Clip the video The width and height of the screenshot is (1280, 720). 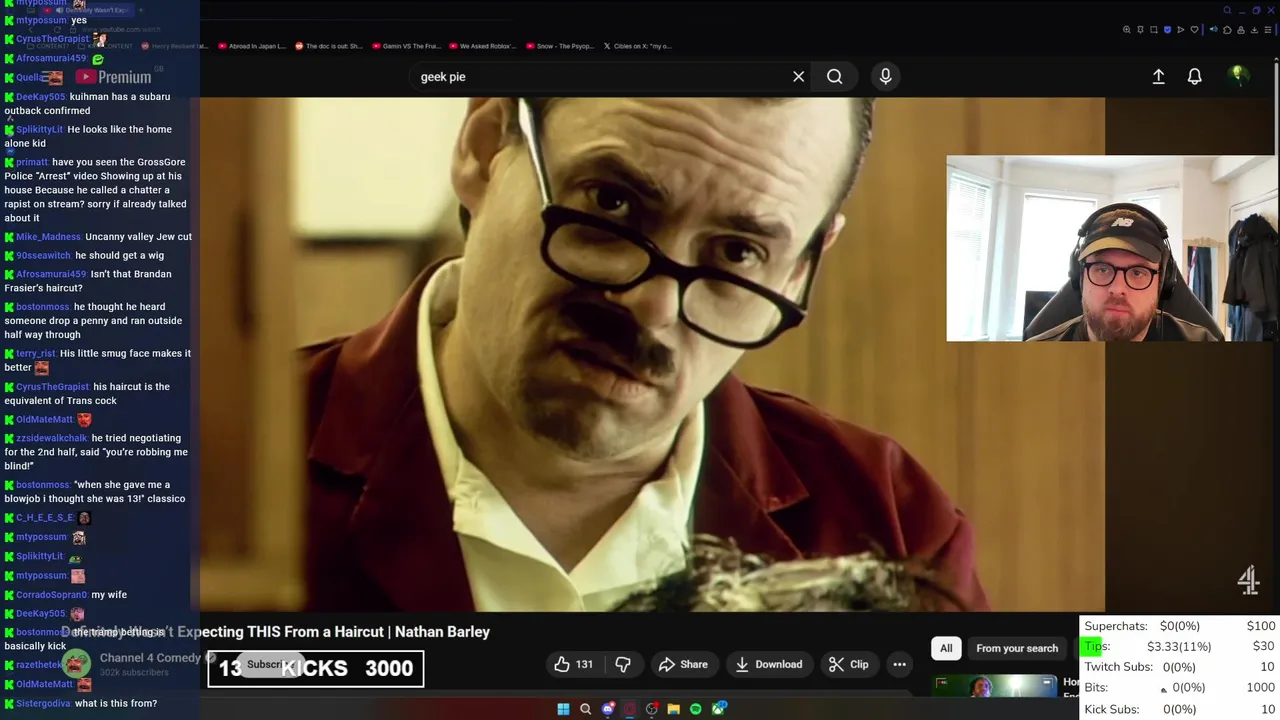848,664
